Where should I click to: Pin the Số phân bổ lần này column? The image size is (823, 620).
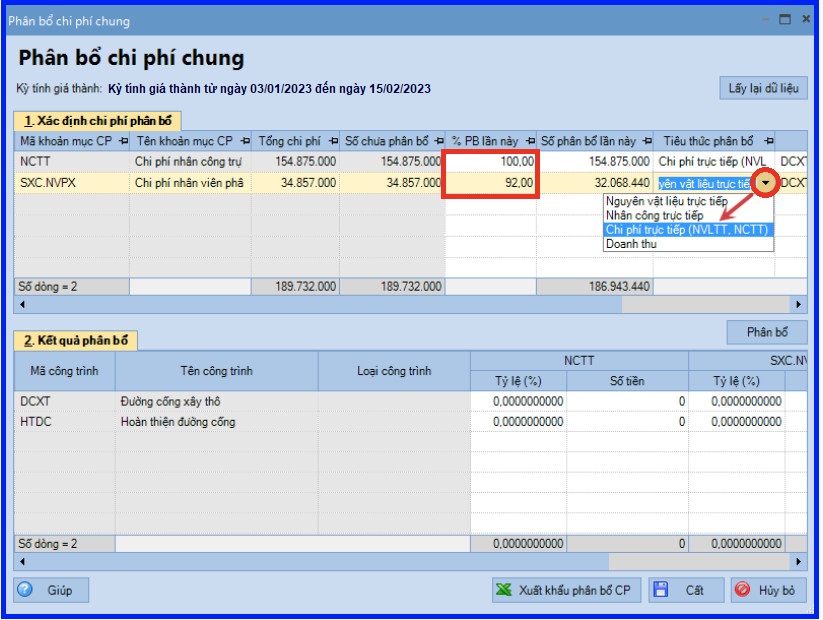(648, 141)
